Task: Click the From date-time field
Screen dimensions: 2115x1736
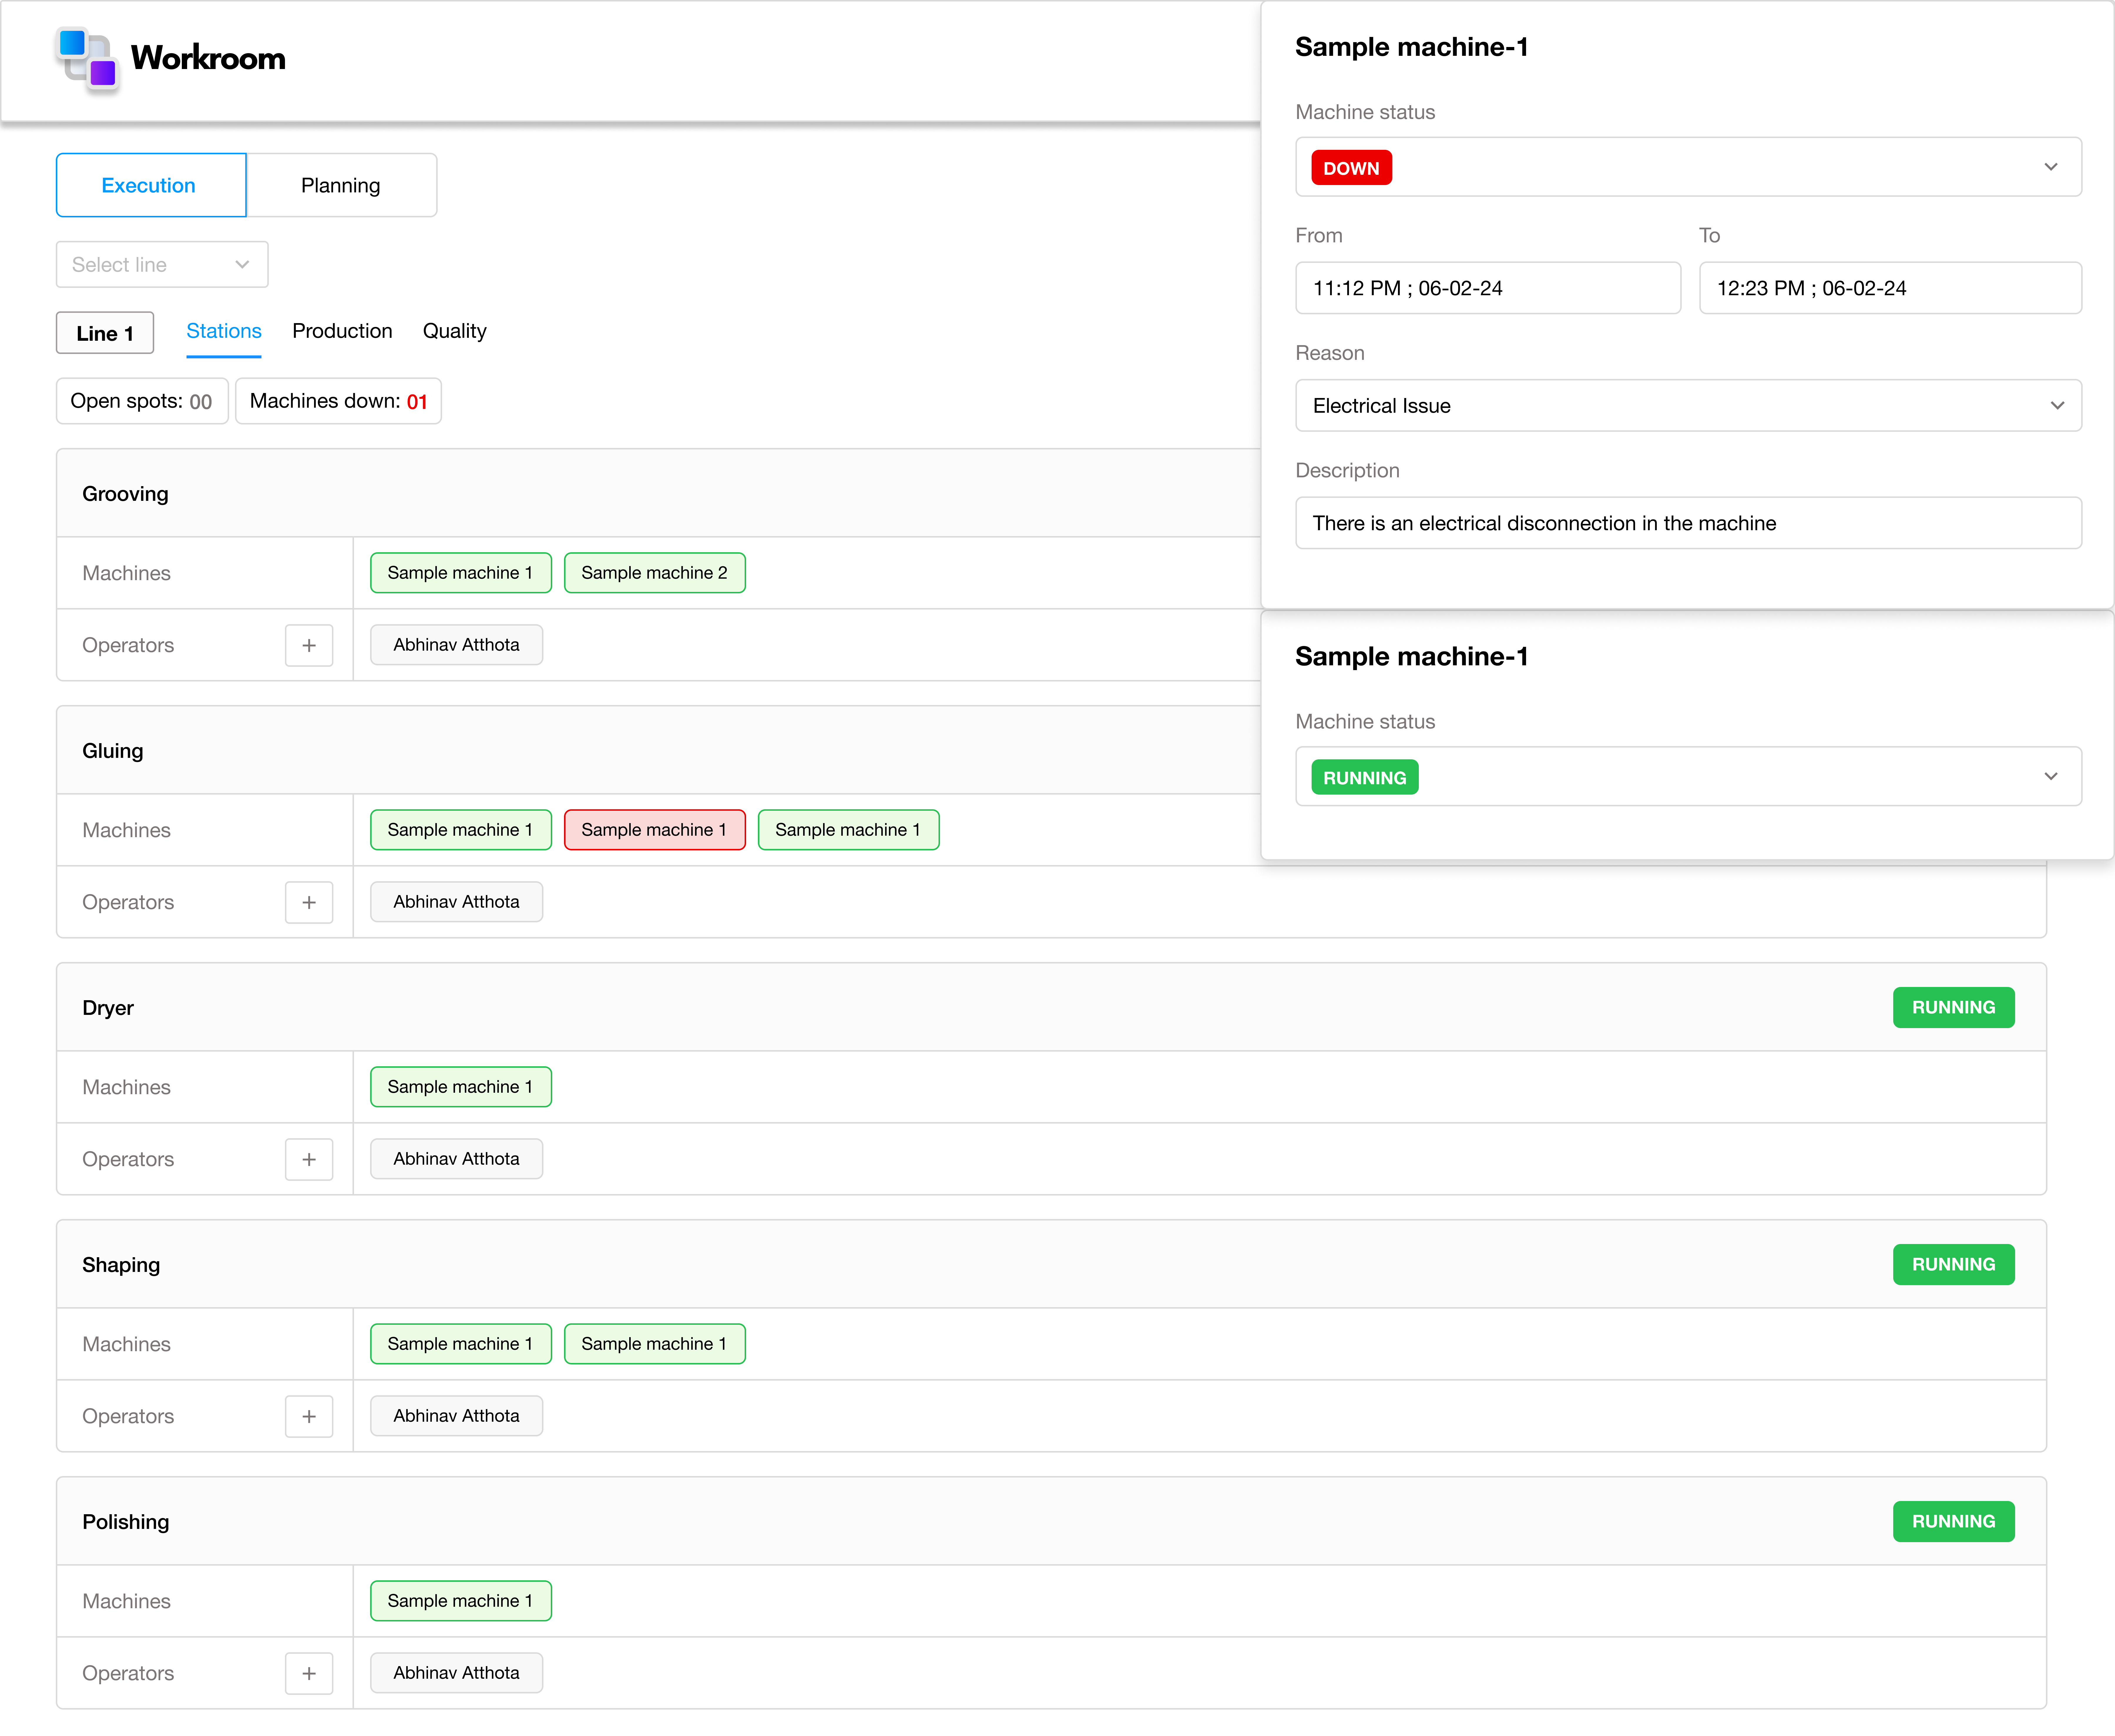Action: 1487,288
